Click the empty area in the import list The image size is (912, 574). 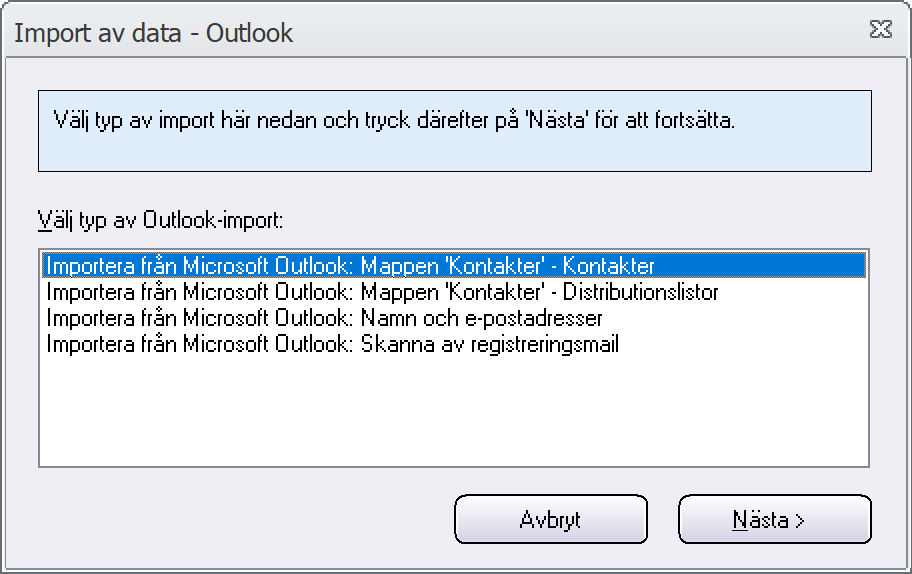(x=454, y=410)
